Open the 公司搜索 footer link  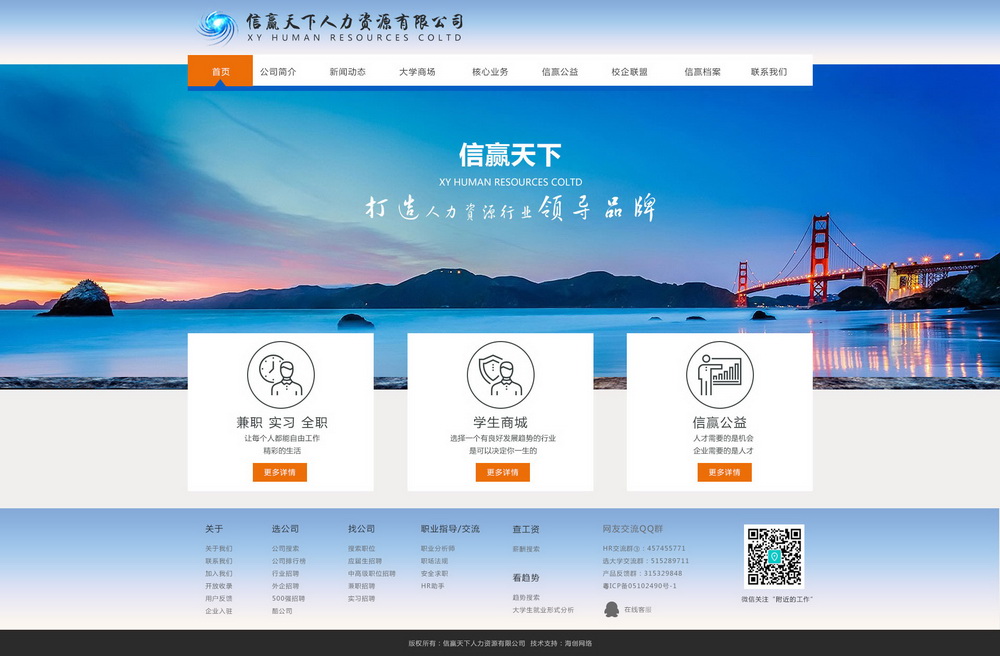pyautogui.click(x=285, y=549)
